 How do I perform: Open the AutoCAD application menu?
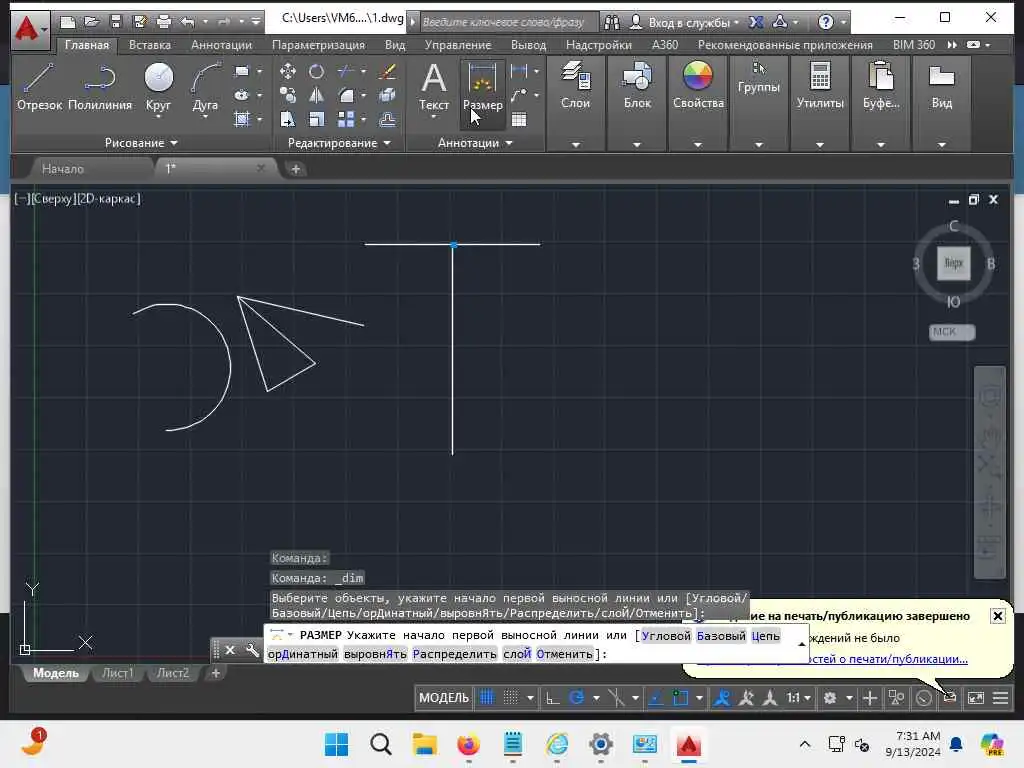(30, 30)
